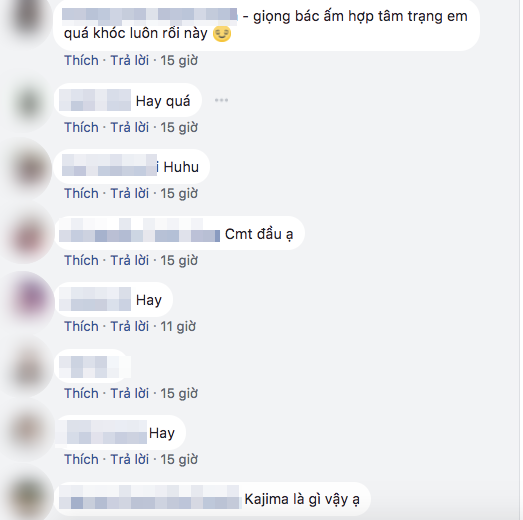Like the 'Cmt đầu ạ' comment
The image size is (523, 520).
coord(81,261)
